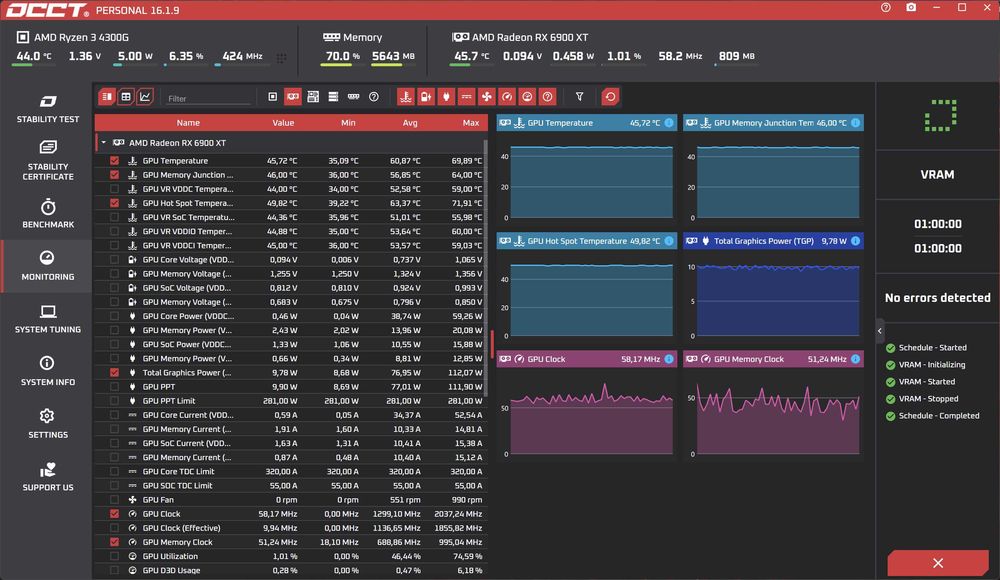This screenshot has height=580, width=1000.
Task: Toggle the current sensor type filter
Action: point(467,97)
